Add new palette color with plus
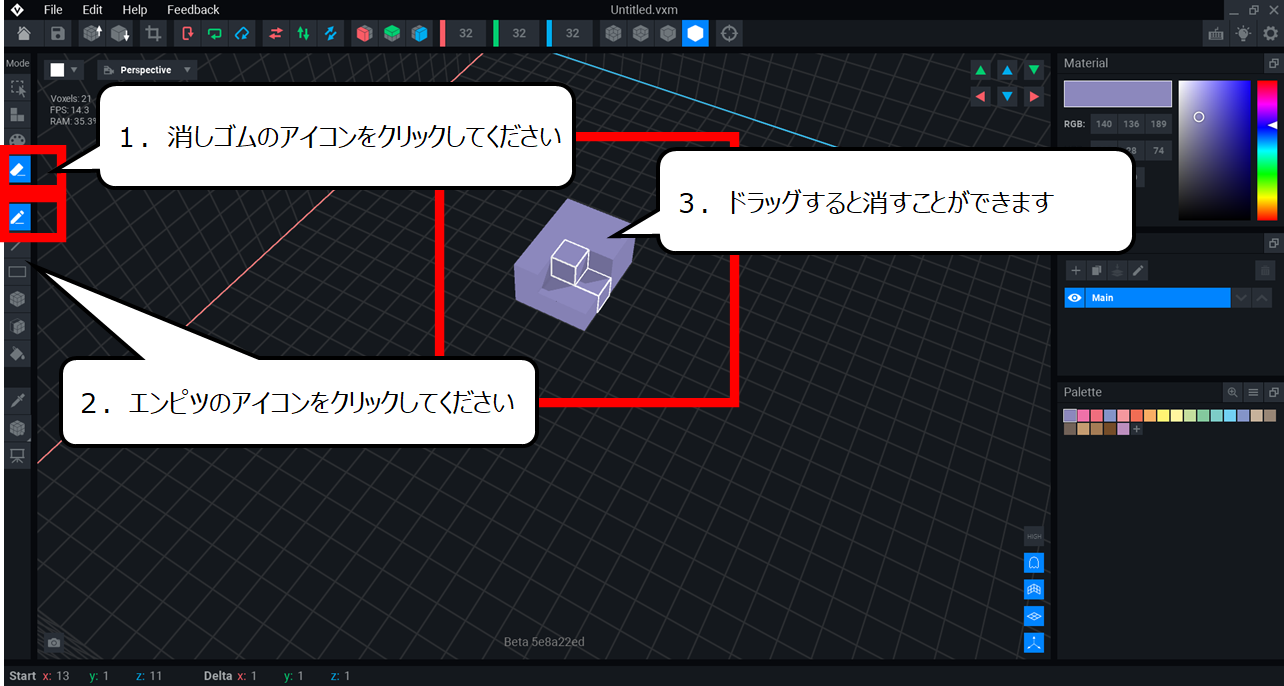1284x686 pixels. 1136,429
